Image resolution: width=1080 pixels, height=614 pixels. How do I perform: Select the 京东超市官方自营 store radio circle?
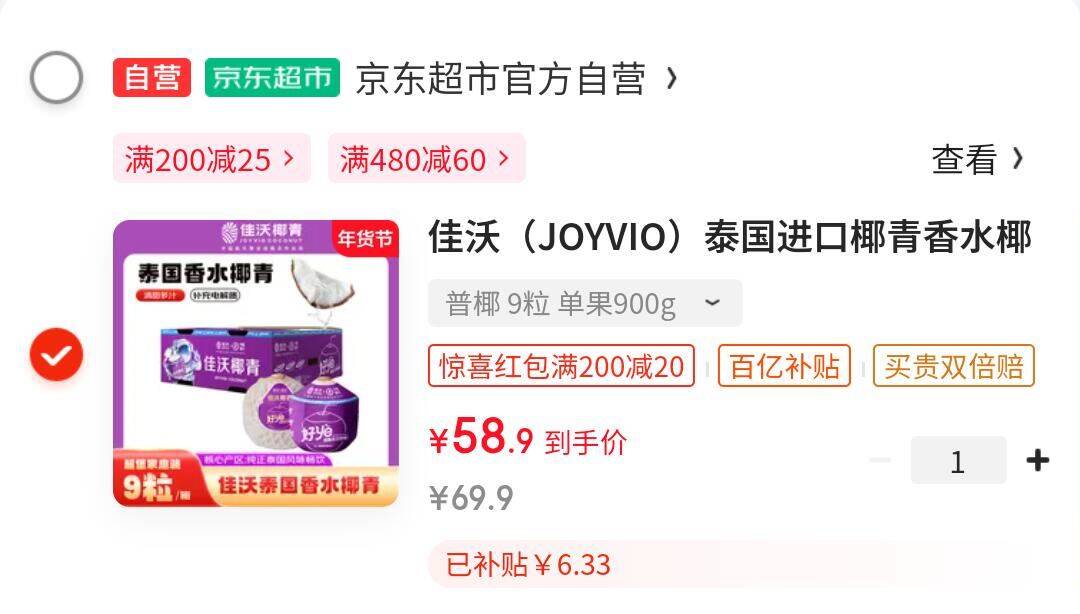tap(56, 77)
